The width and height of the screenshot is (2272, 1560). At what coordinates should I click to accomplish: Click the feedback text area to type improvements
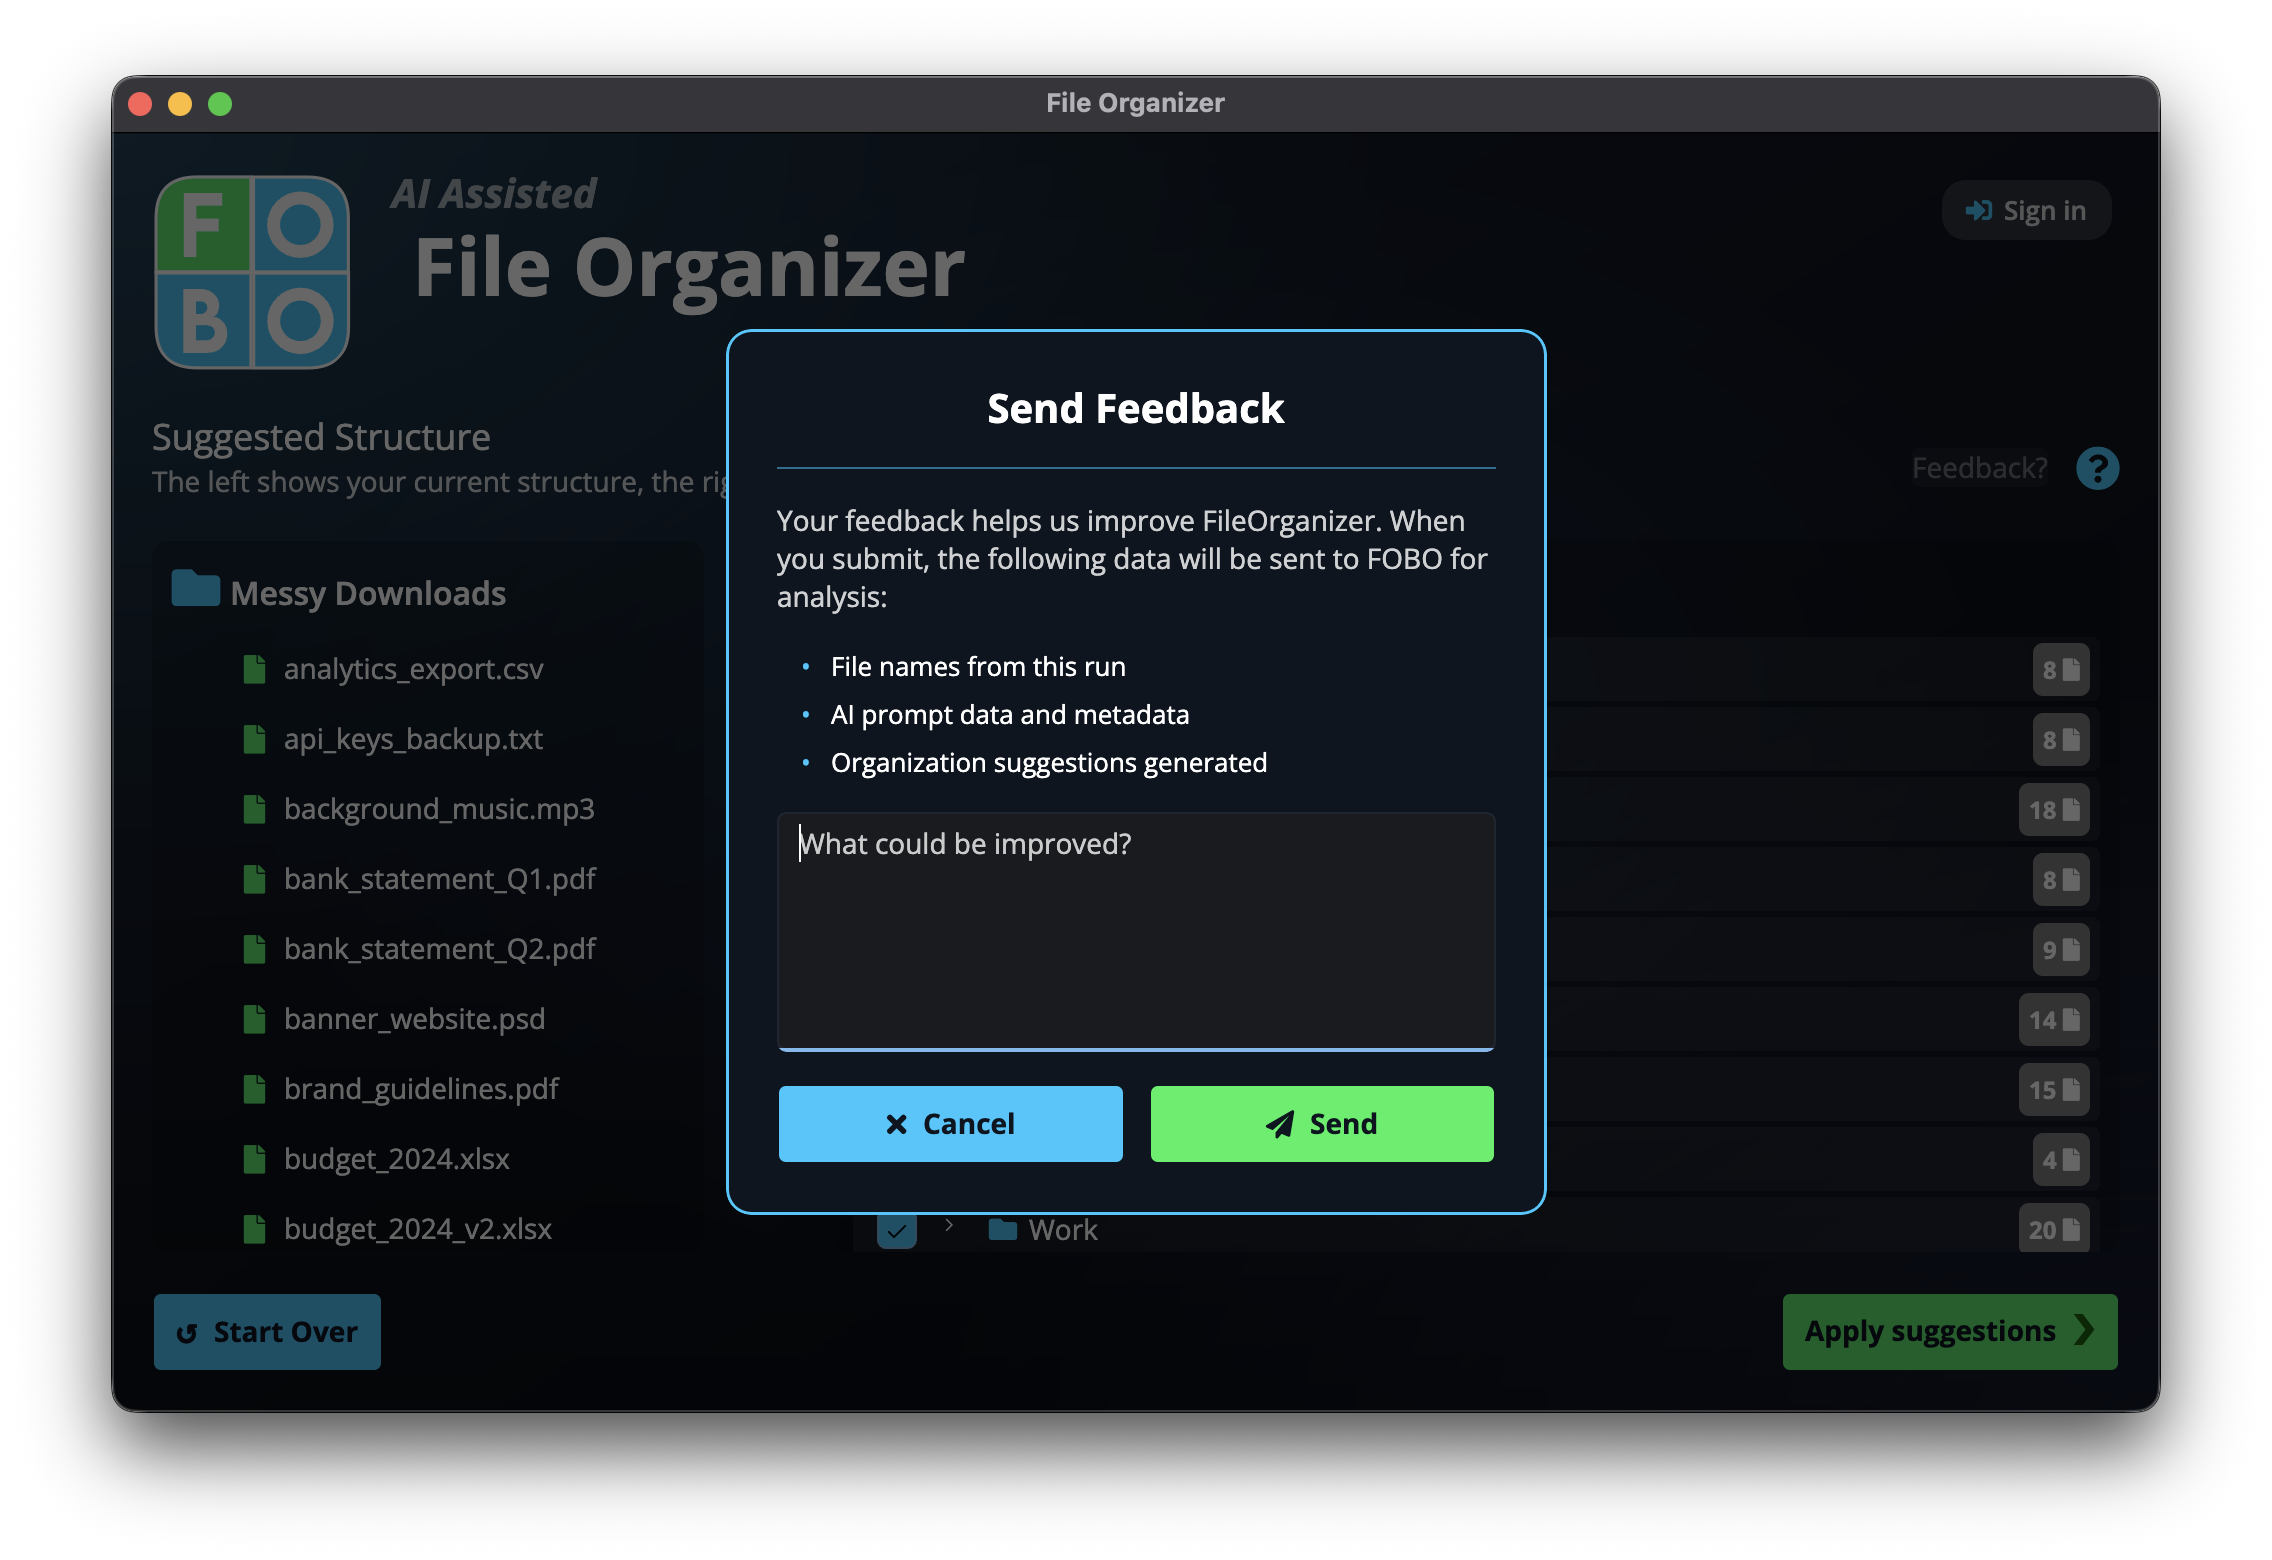pos(1135,930)
